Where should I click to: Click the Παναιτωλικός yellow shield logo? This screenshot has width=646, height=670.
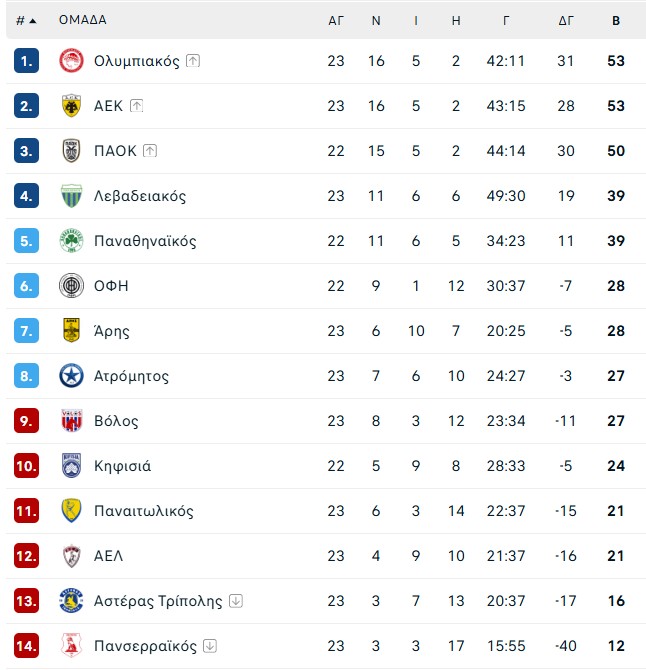click(x=71, y=511)
